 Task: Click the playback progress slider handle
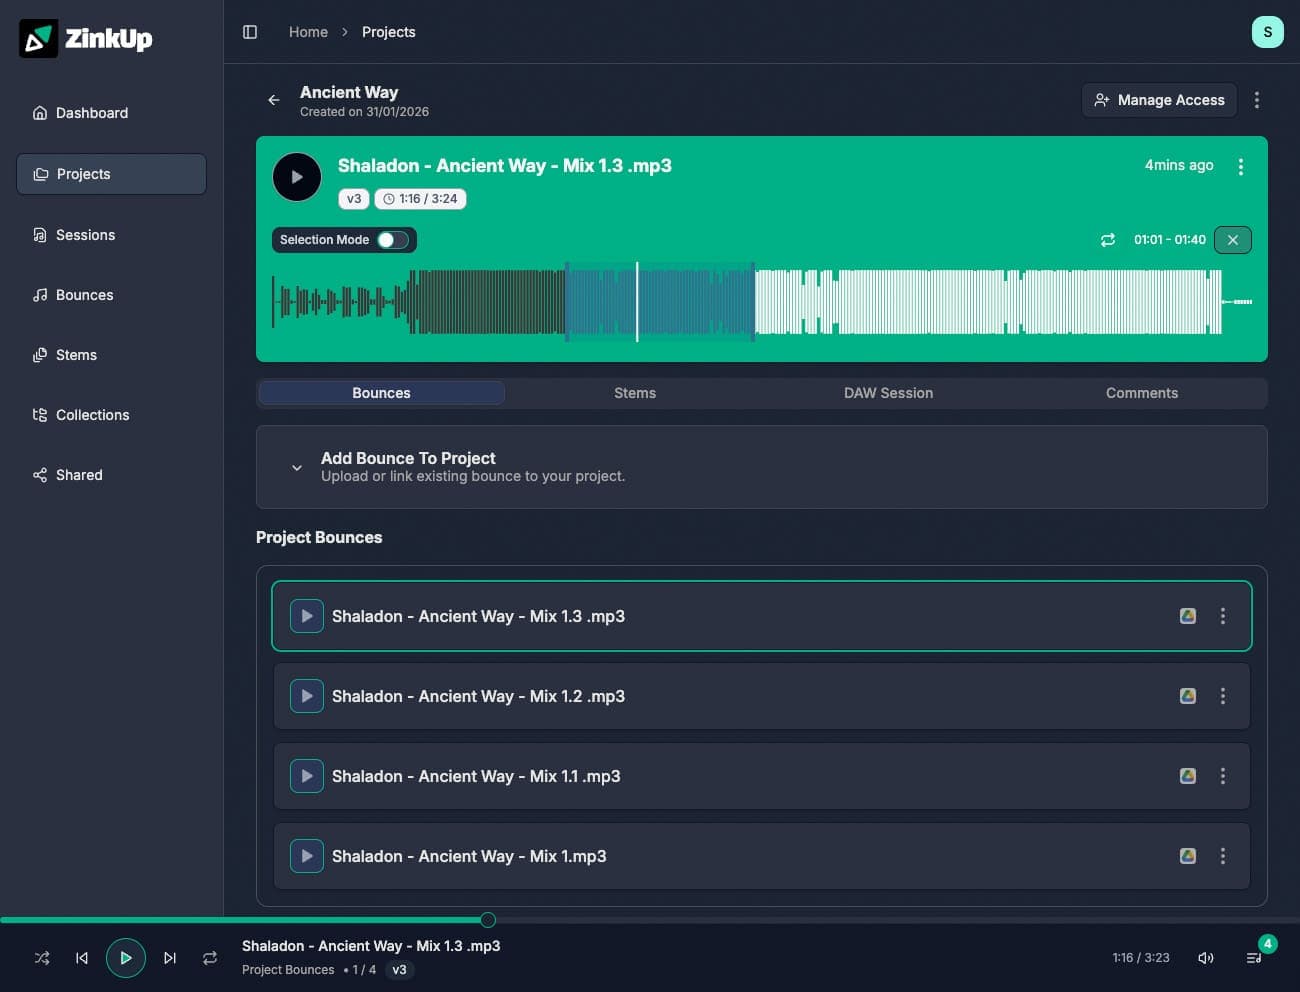487,919
